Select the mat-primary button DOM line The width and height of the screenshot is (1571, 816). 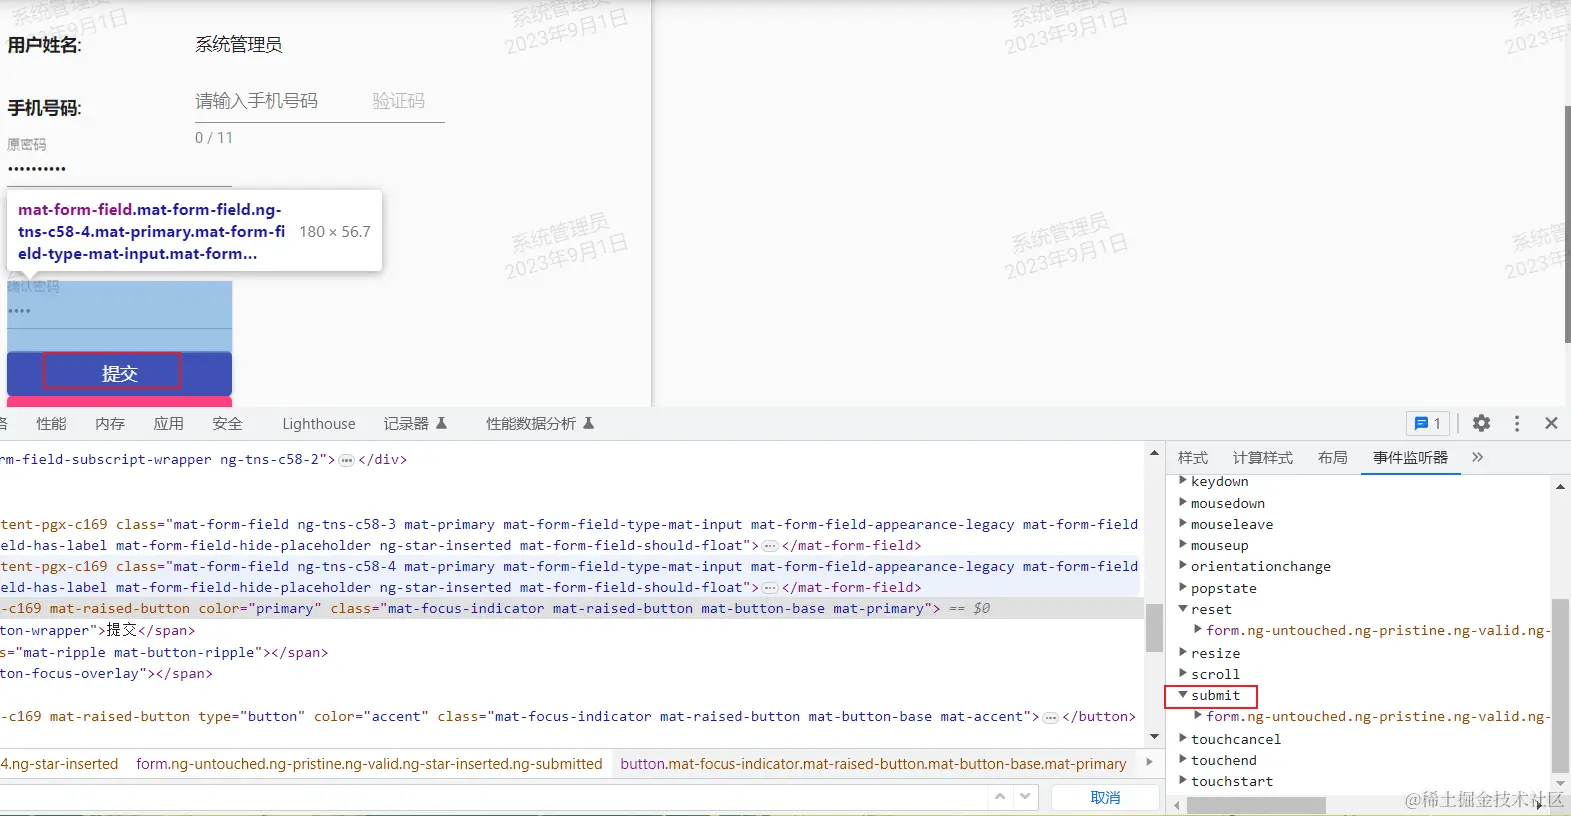click(571, 608)
